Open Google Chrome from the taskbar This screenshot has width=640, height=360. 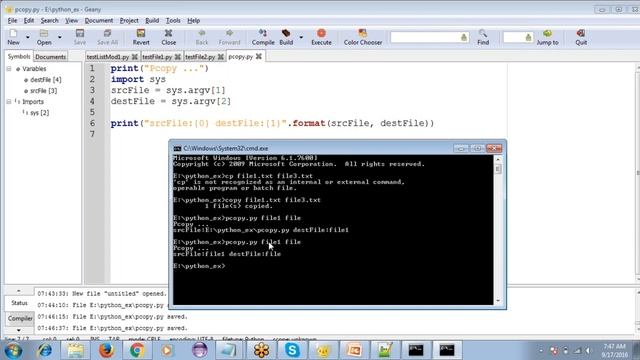coord(138,350)
